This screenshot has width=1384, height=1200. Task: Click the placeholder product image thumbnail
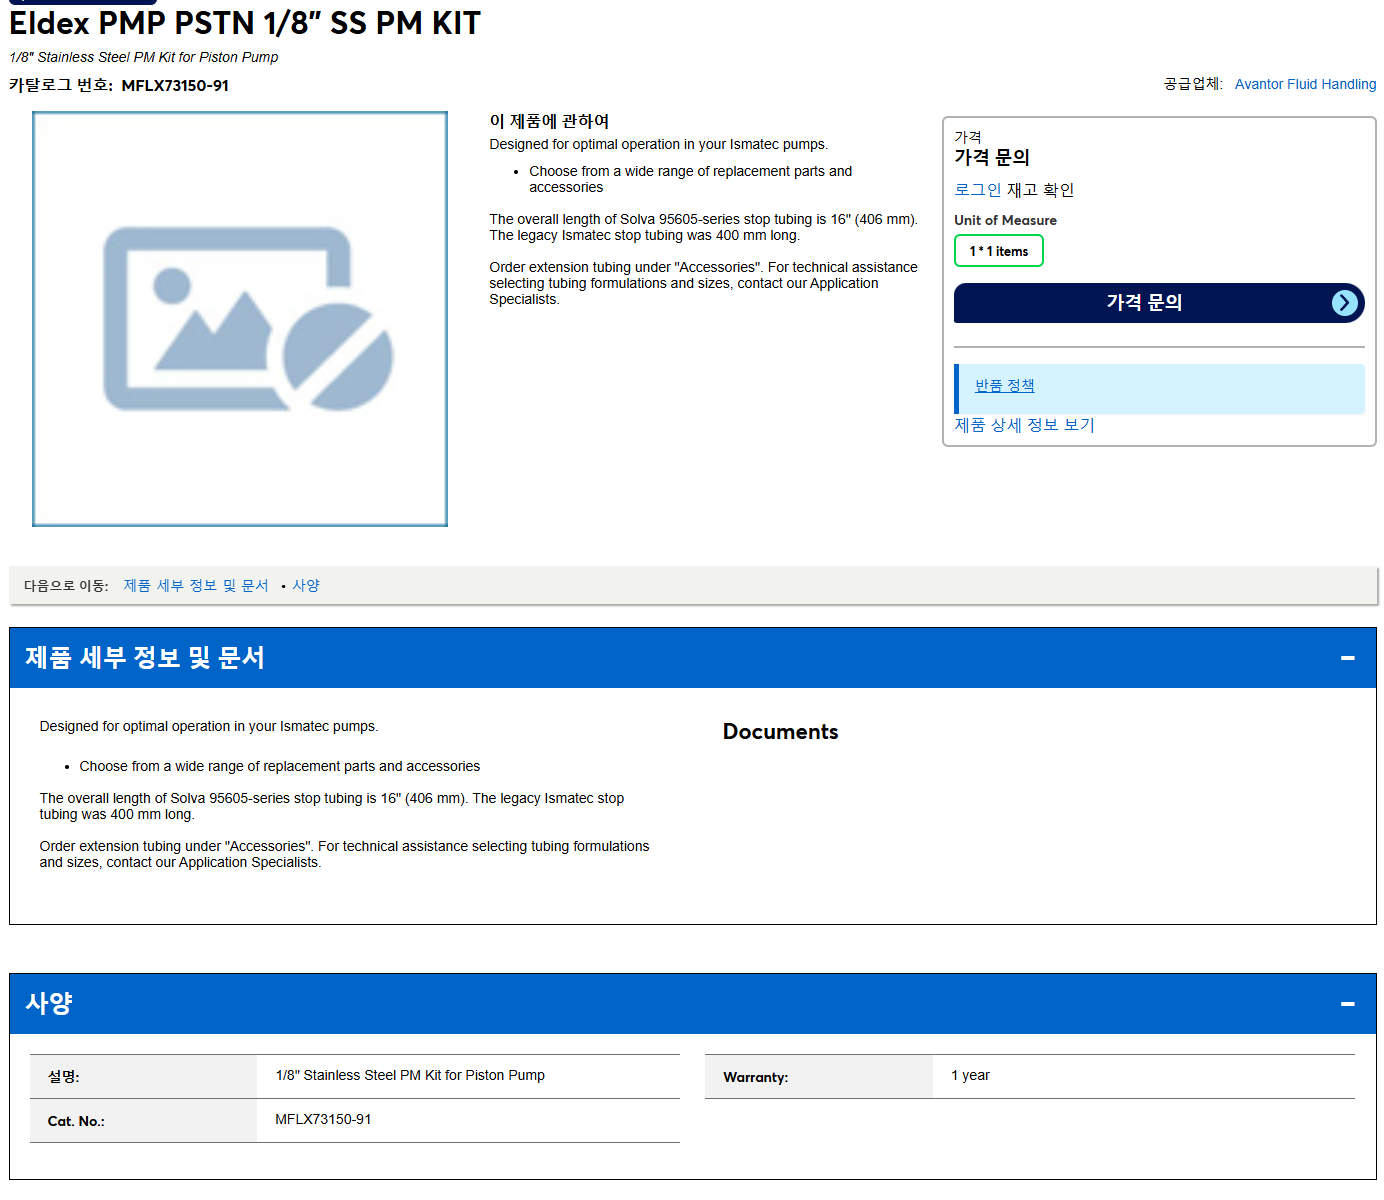tap(240, 319)
